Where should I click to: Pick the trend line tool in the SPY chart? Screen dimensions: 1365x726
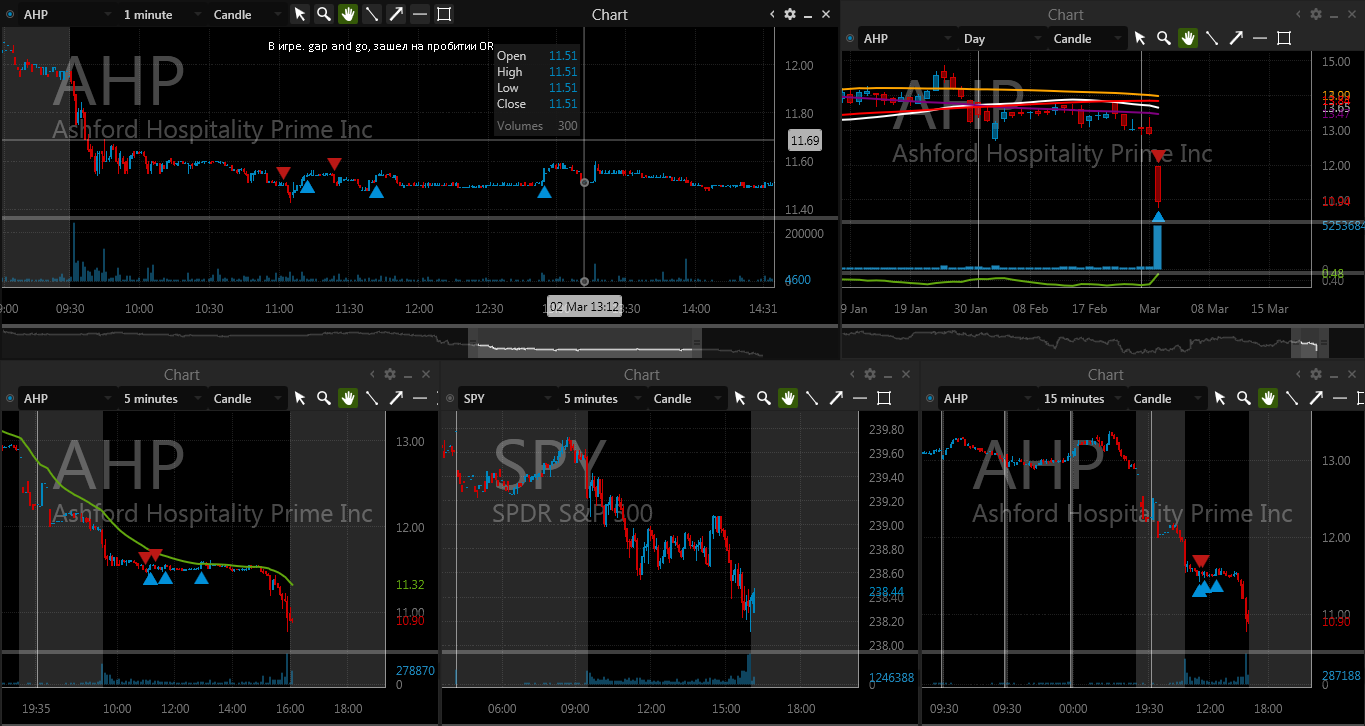[812, 398]
